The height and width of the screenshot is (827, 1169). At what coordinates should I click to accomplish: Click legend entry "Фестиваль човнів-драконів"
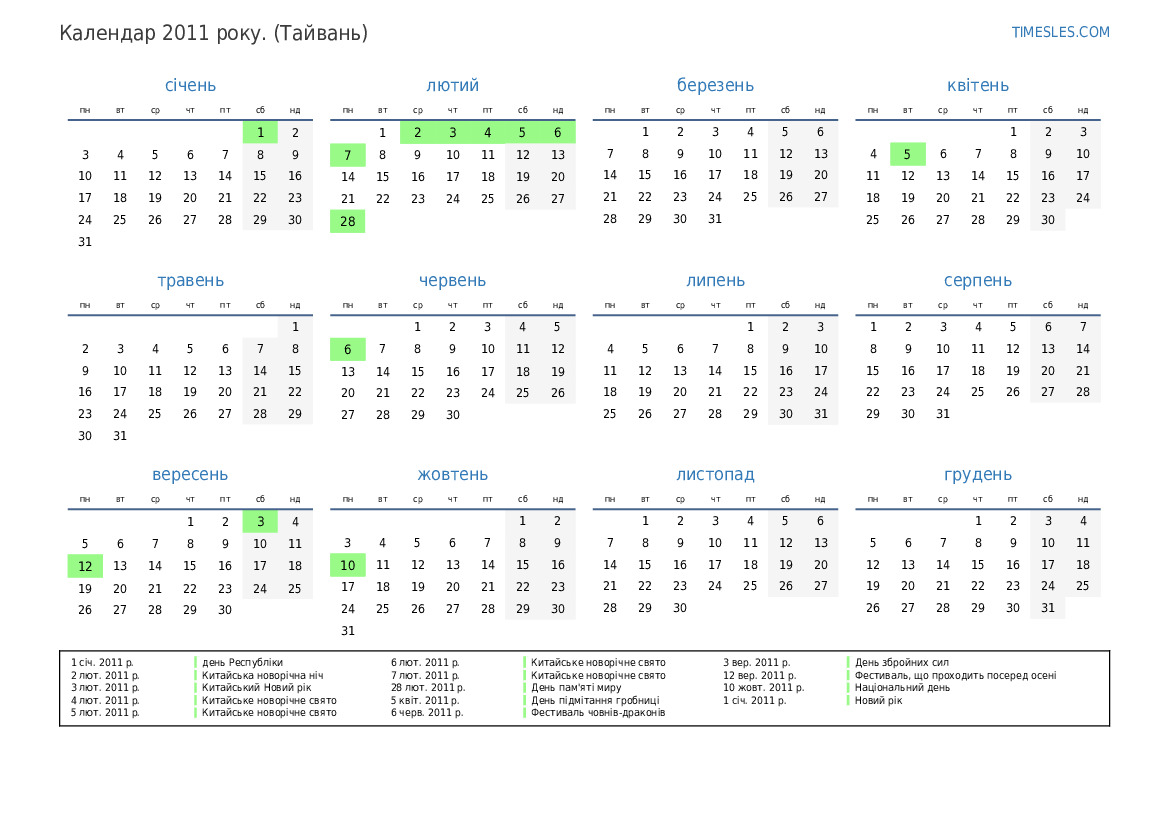[x=598, y=713]
